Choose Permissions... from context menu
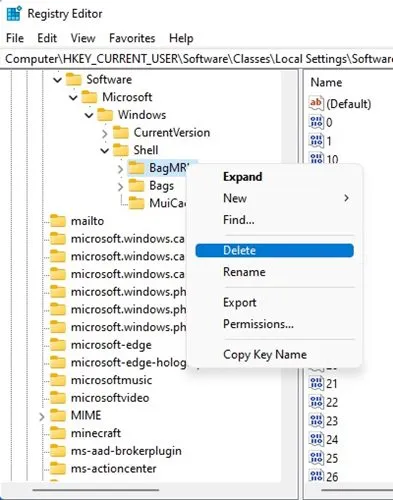Screen dimensions: 393x500 258,324
